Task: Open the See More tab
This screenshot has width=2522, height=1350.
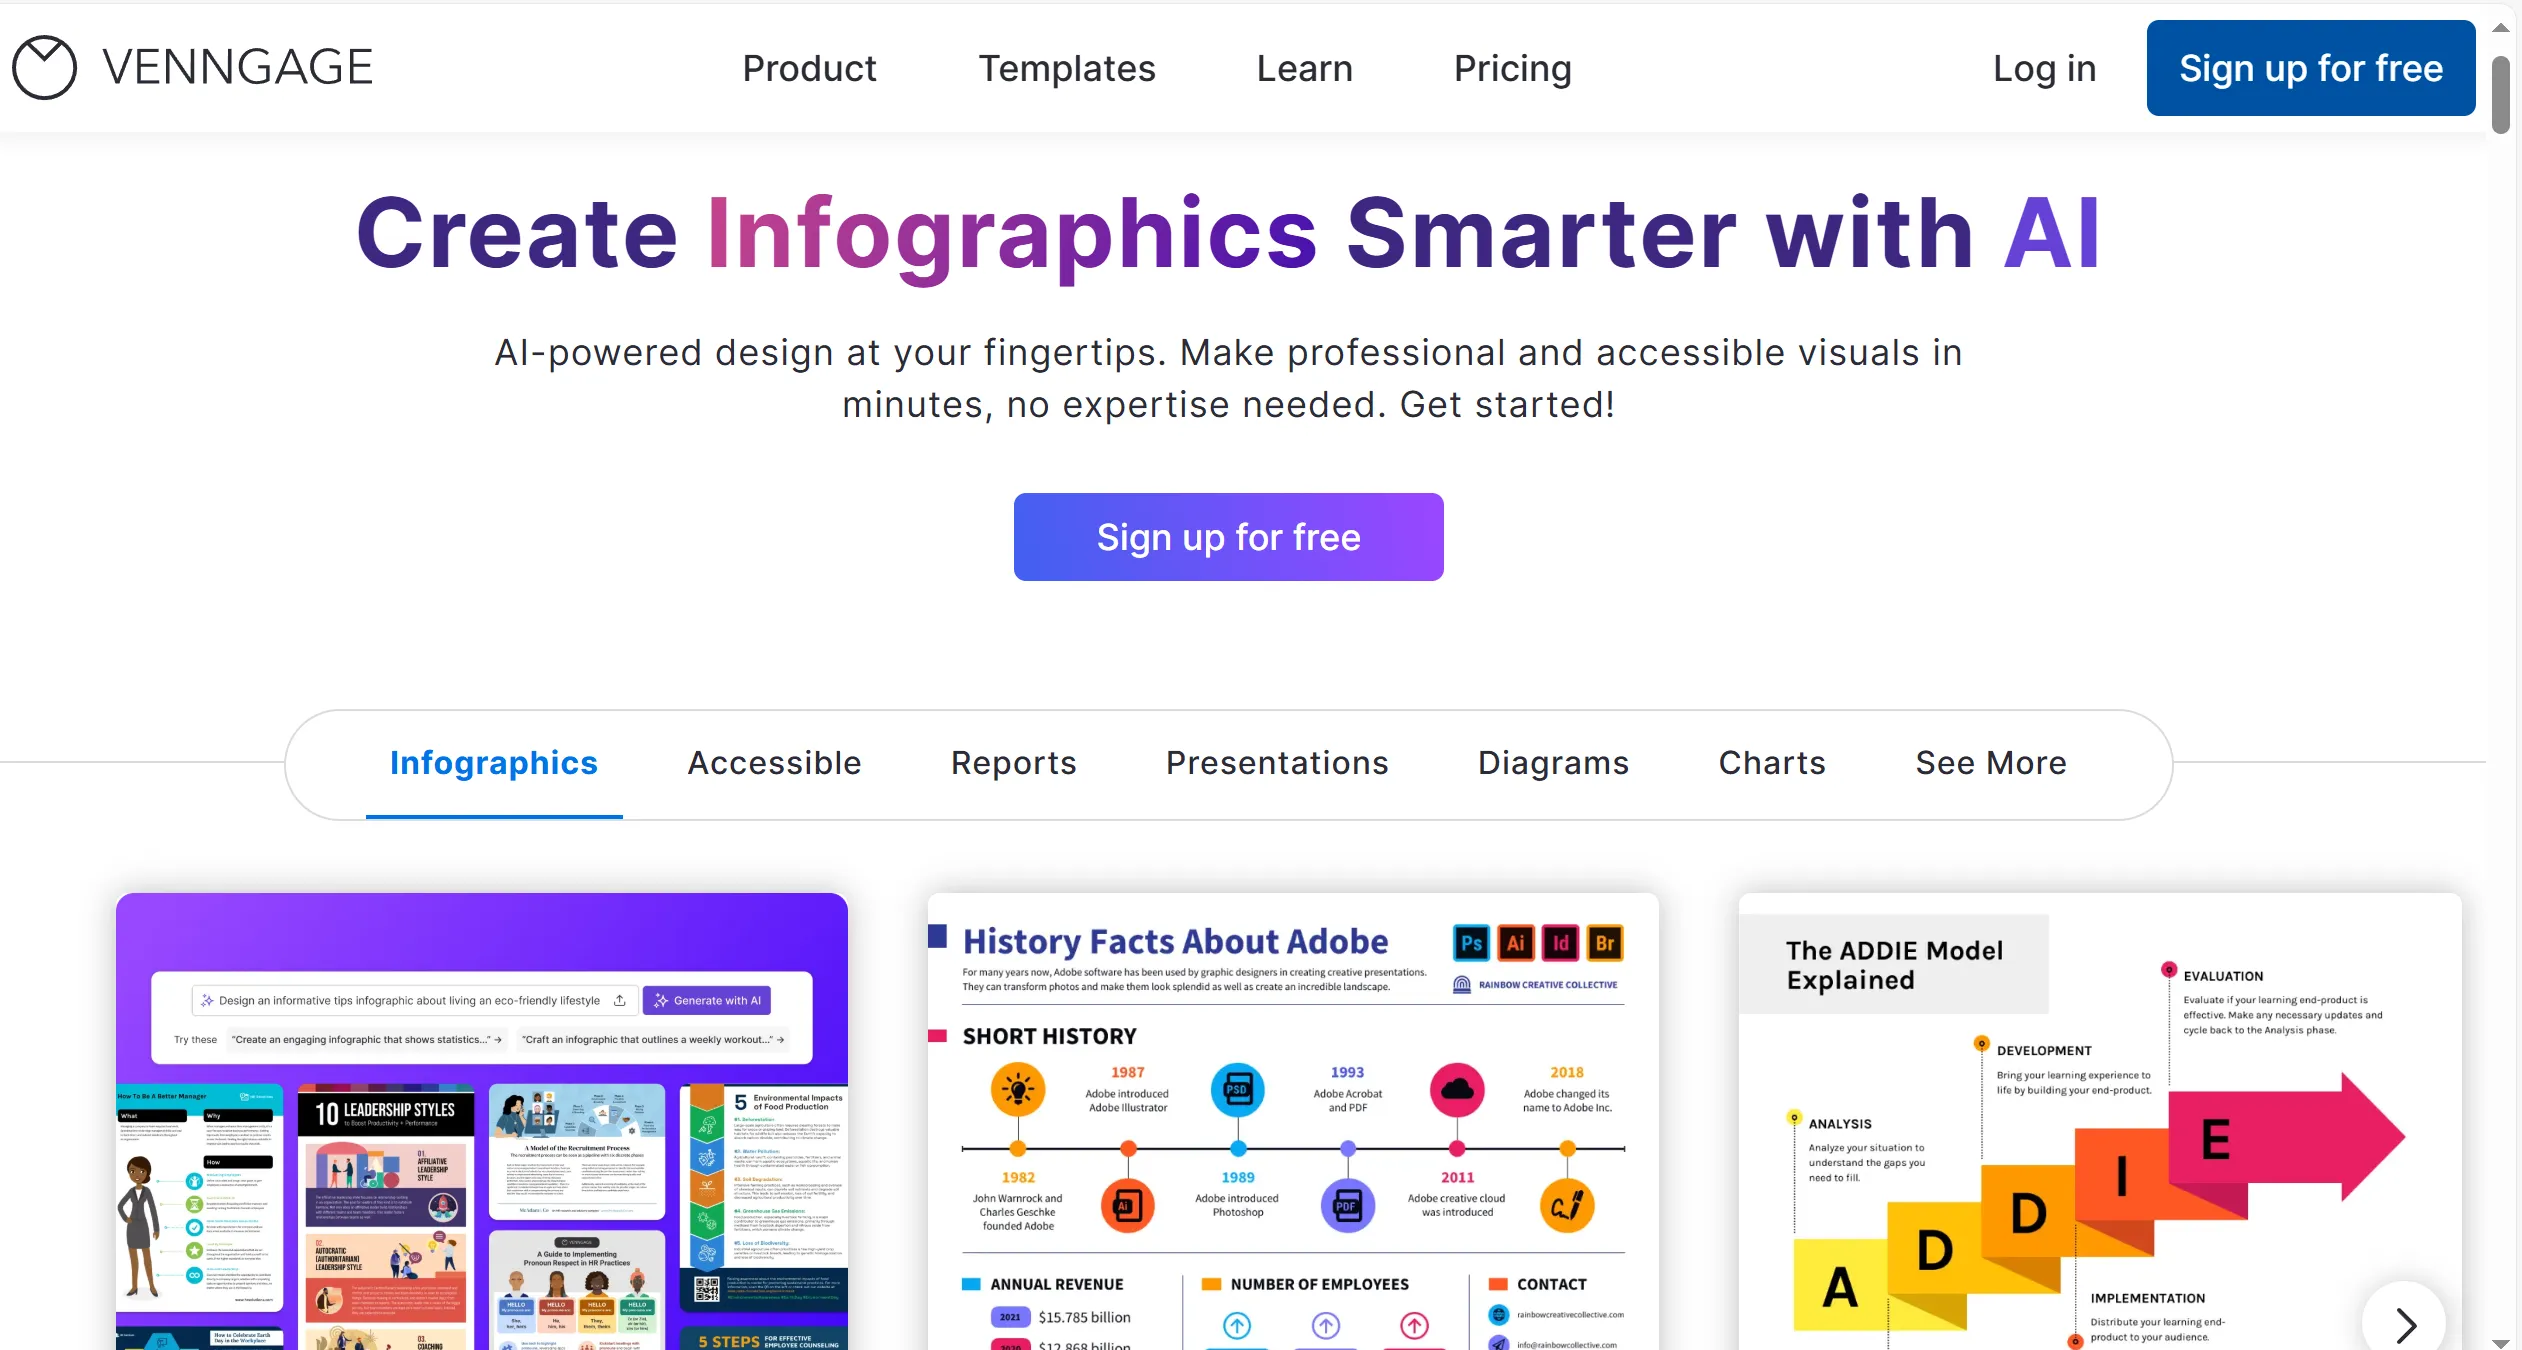Action: 1990,763
